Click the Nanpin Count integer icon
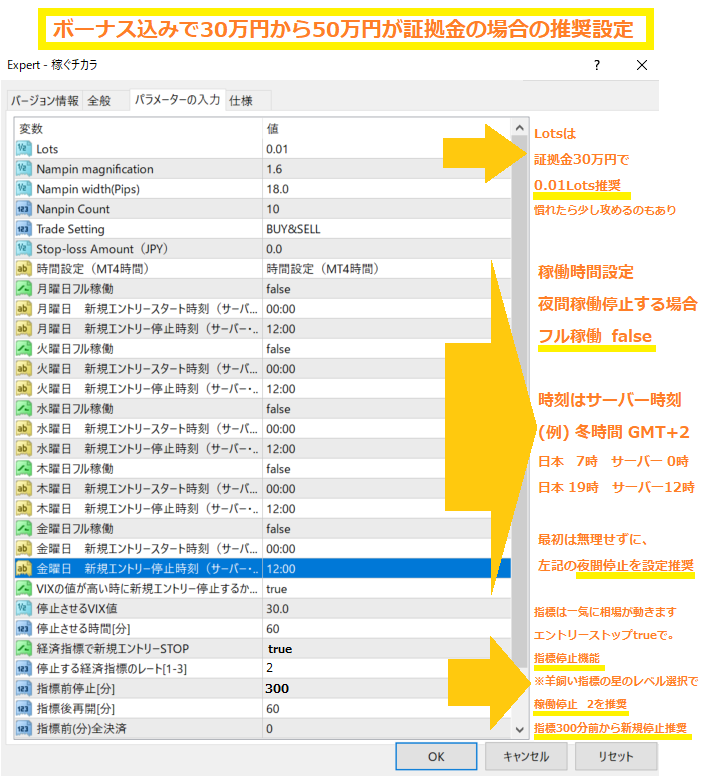This screenshot has height=776, width=707. 25,209
